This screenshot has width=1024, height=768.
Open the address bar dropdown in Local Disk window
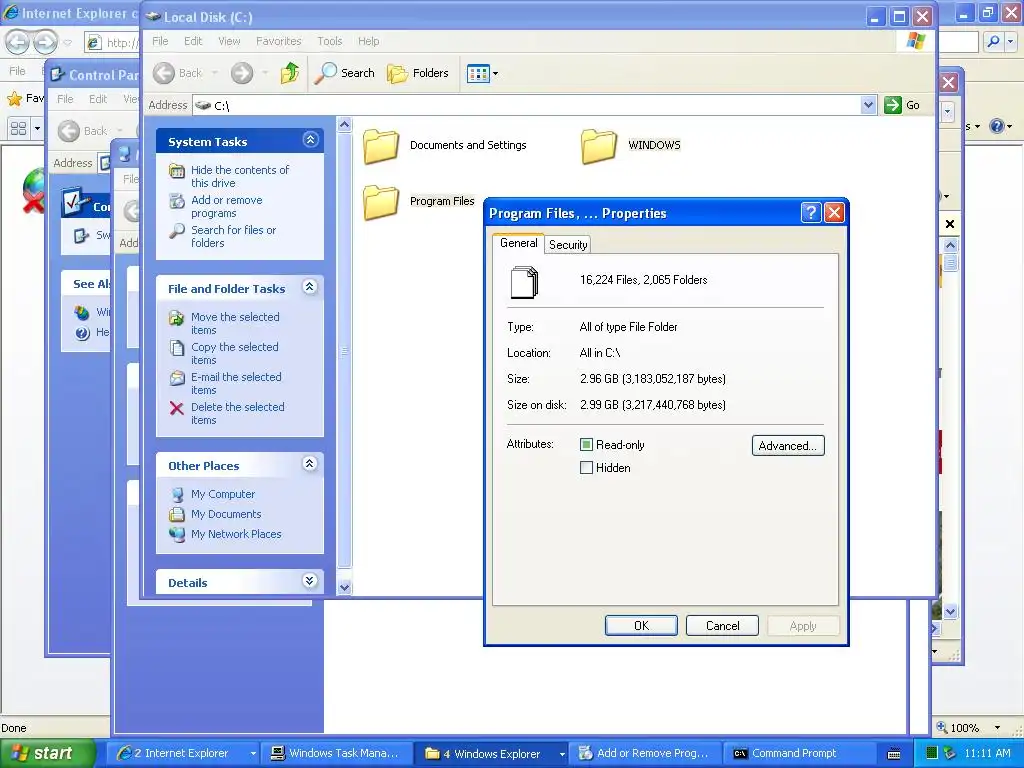pyautogui.click(x=868, y=105)
